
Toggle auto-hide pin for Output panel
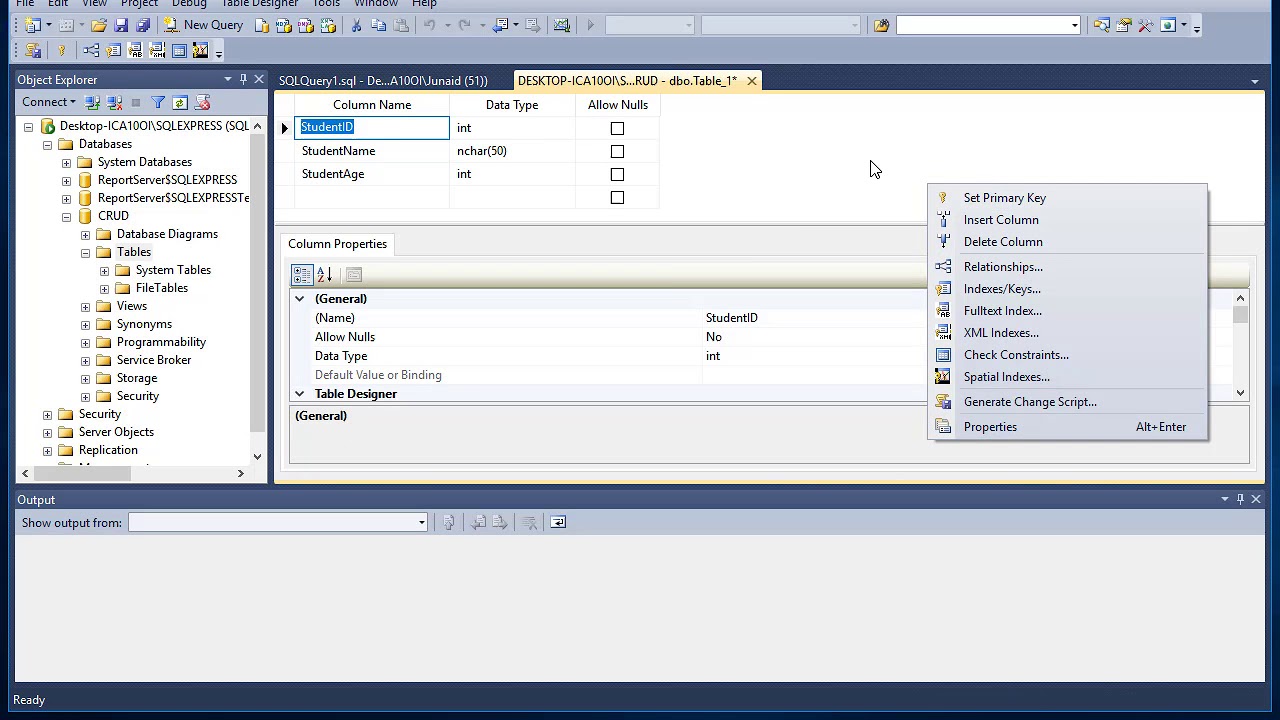(x=1240, y=499)
